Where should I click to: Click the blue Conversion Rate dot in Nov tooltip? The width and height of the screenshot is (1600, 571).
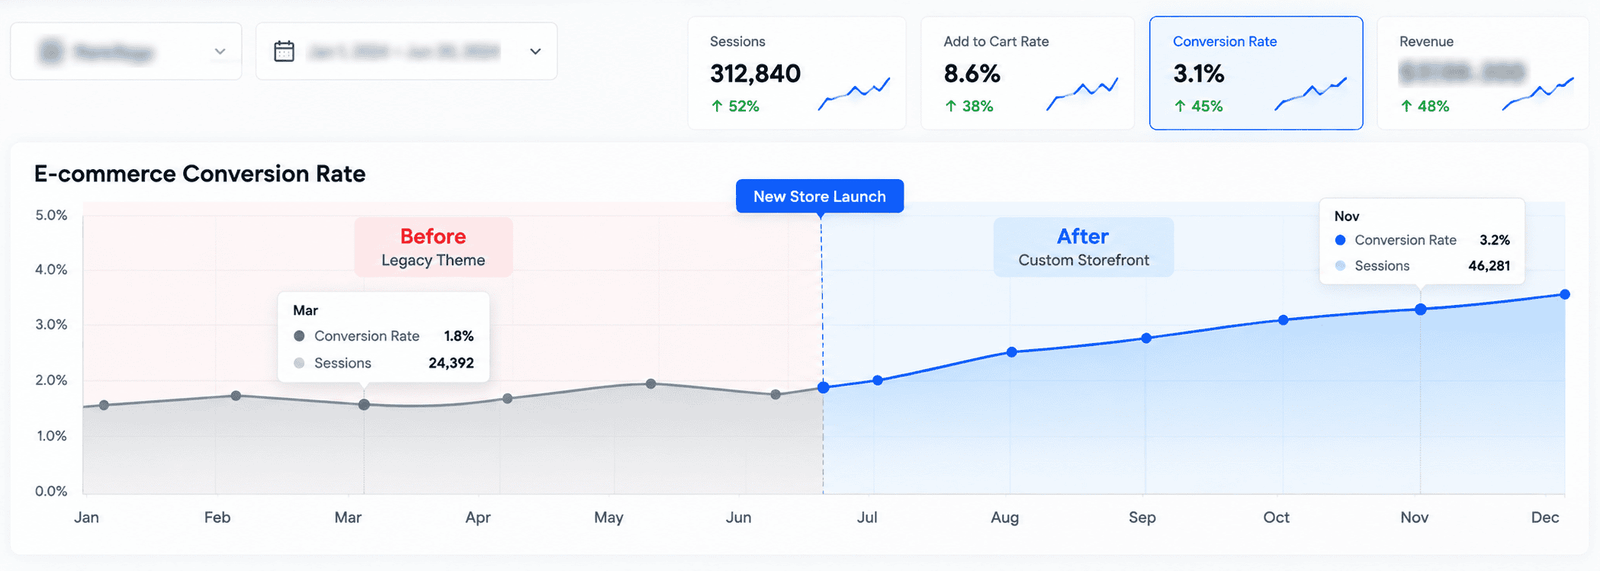pyautogui.click(x=1340, y=240)
